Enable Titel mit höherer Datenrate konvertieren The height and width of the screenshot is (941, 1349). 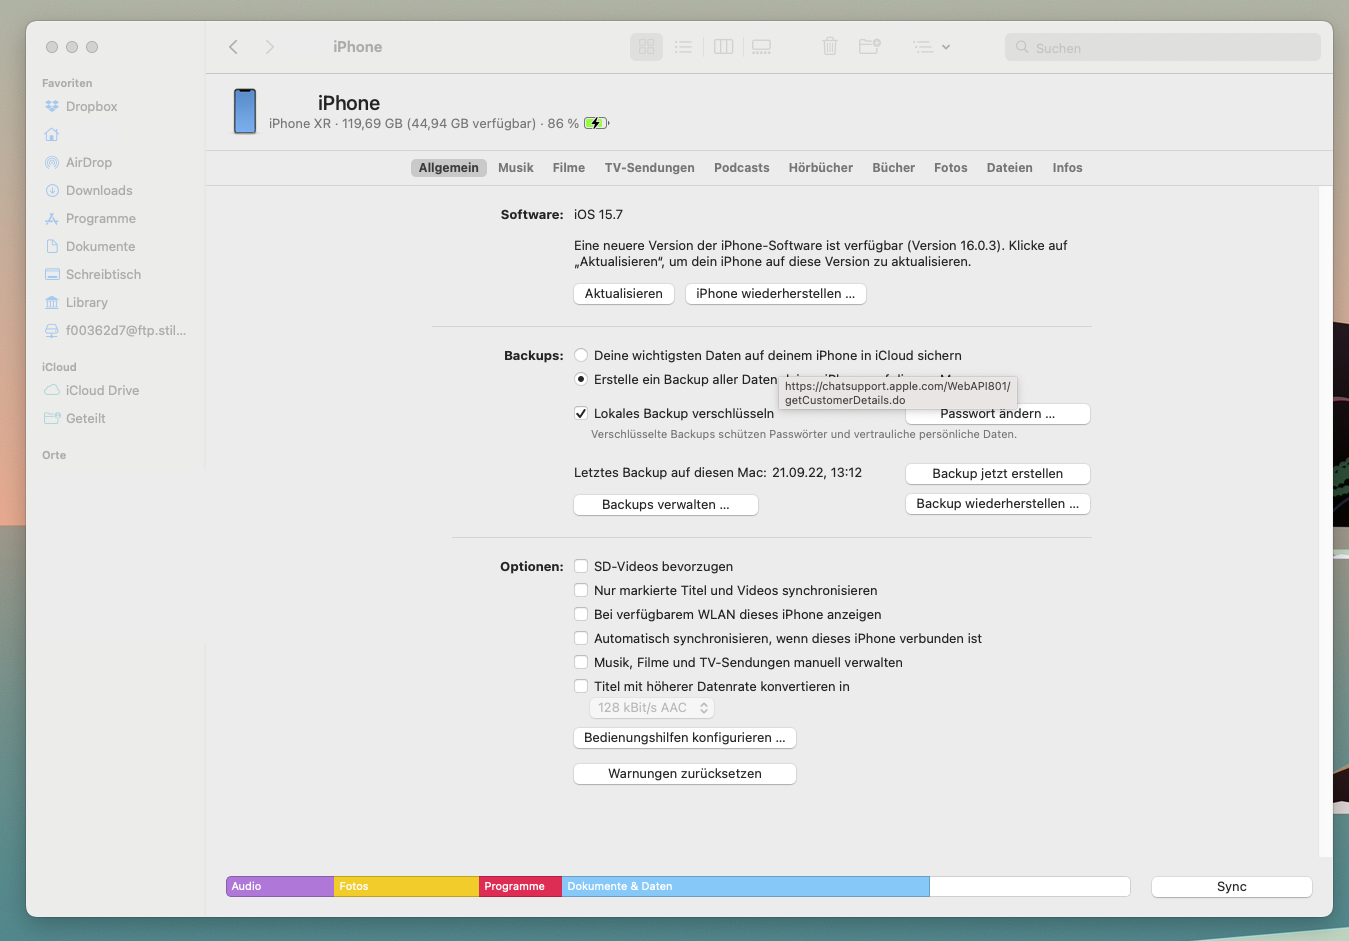tap(581, 686)
